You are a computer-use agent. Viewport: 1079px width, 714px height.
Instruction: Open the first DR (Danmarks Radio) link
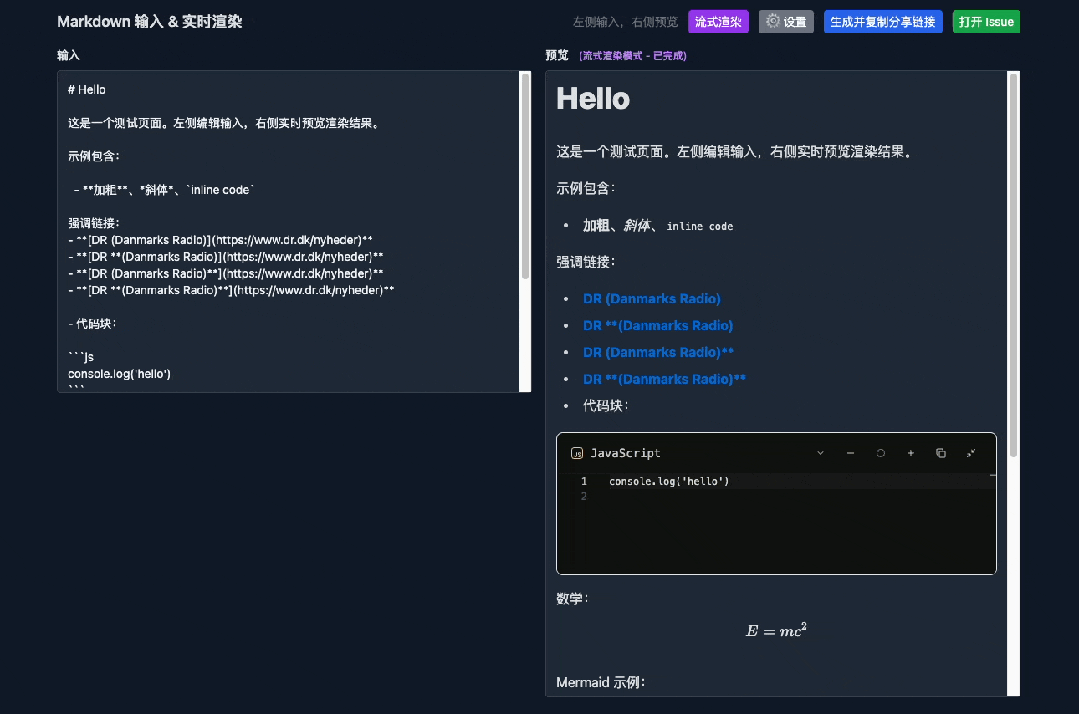651,298
